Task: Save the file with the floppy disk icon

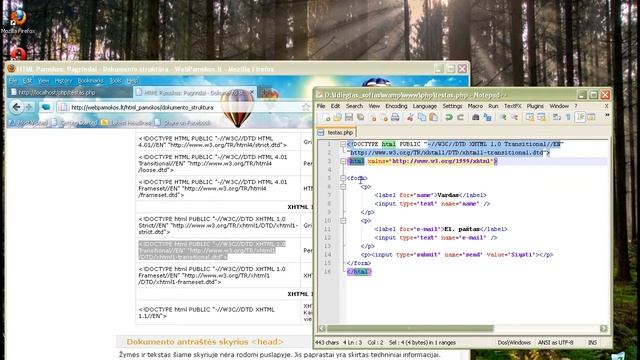Action: pos(349,118)
